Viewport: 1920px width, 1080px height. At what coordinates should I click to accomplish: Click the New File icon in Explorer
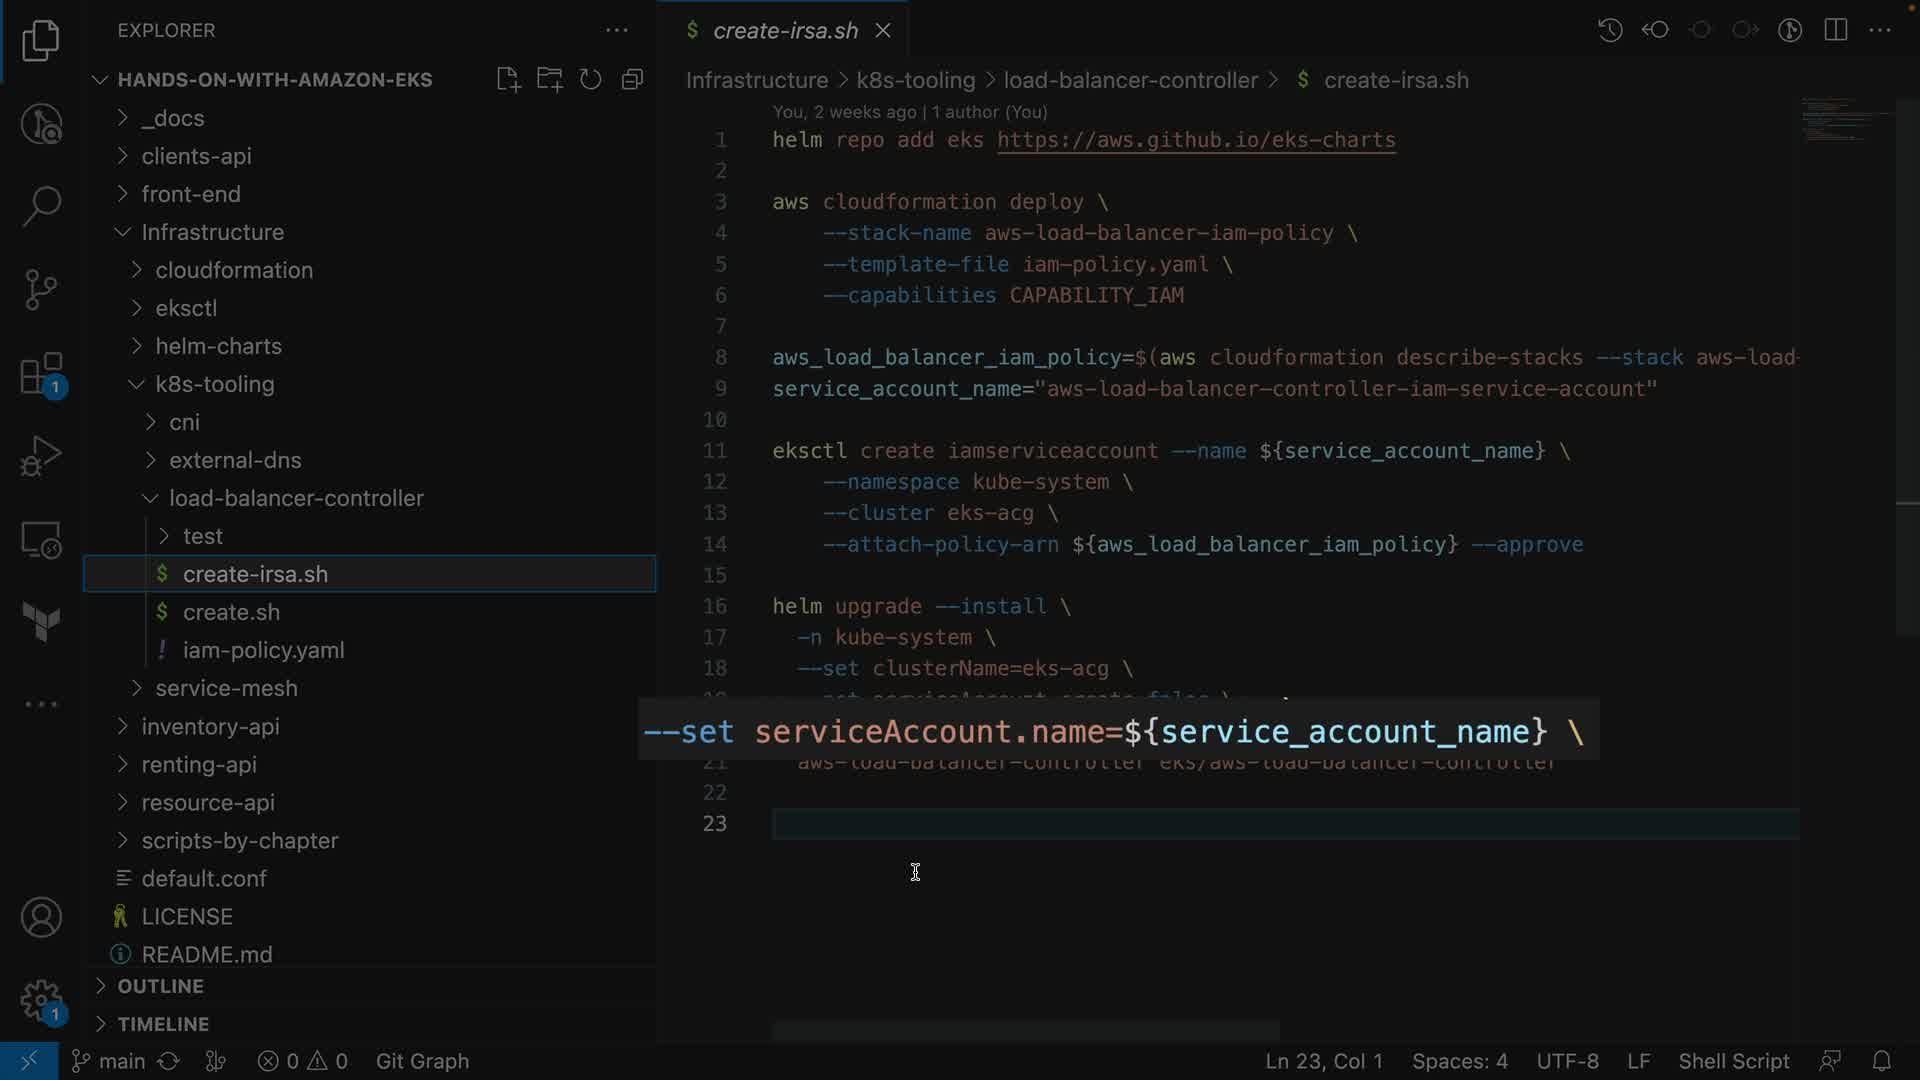(508, 80)
